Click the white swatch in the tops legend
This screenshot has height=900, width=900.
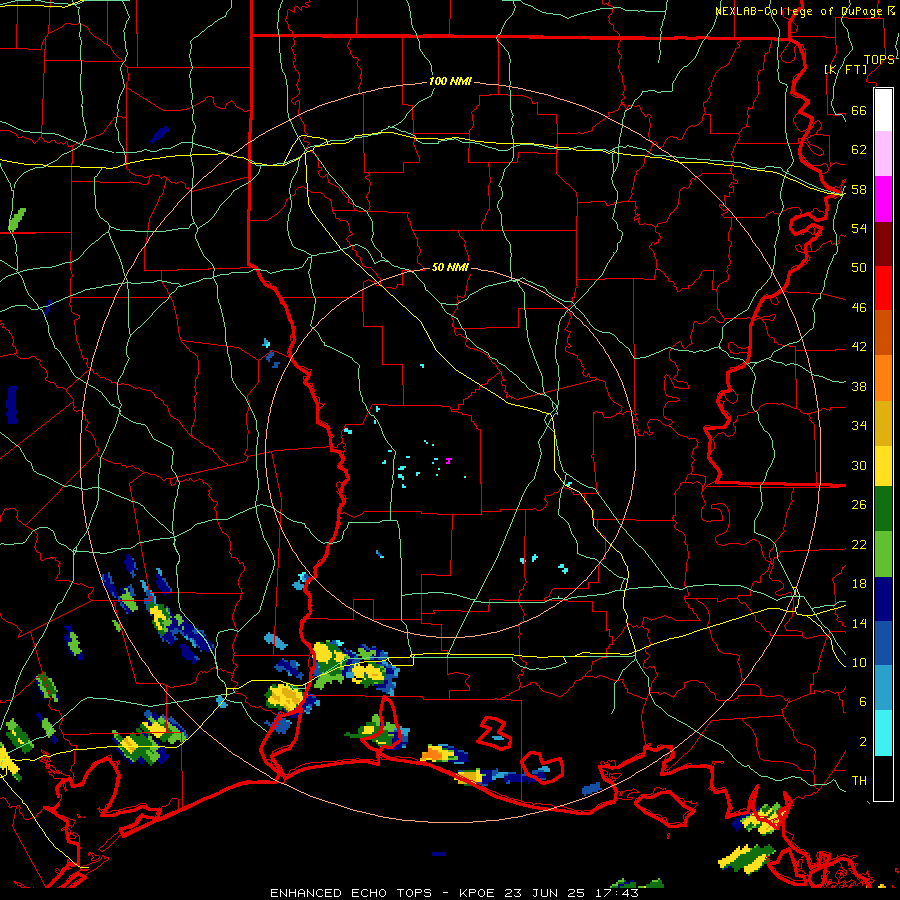click(x=883, y=110)
